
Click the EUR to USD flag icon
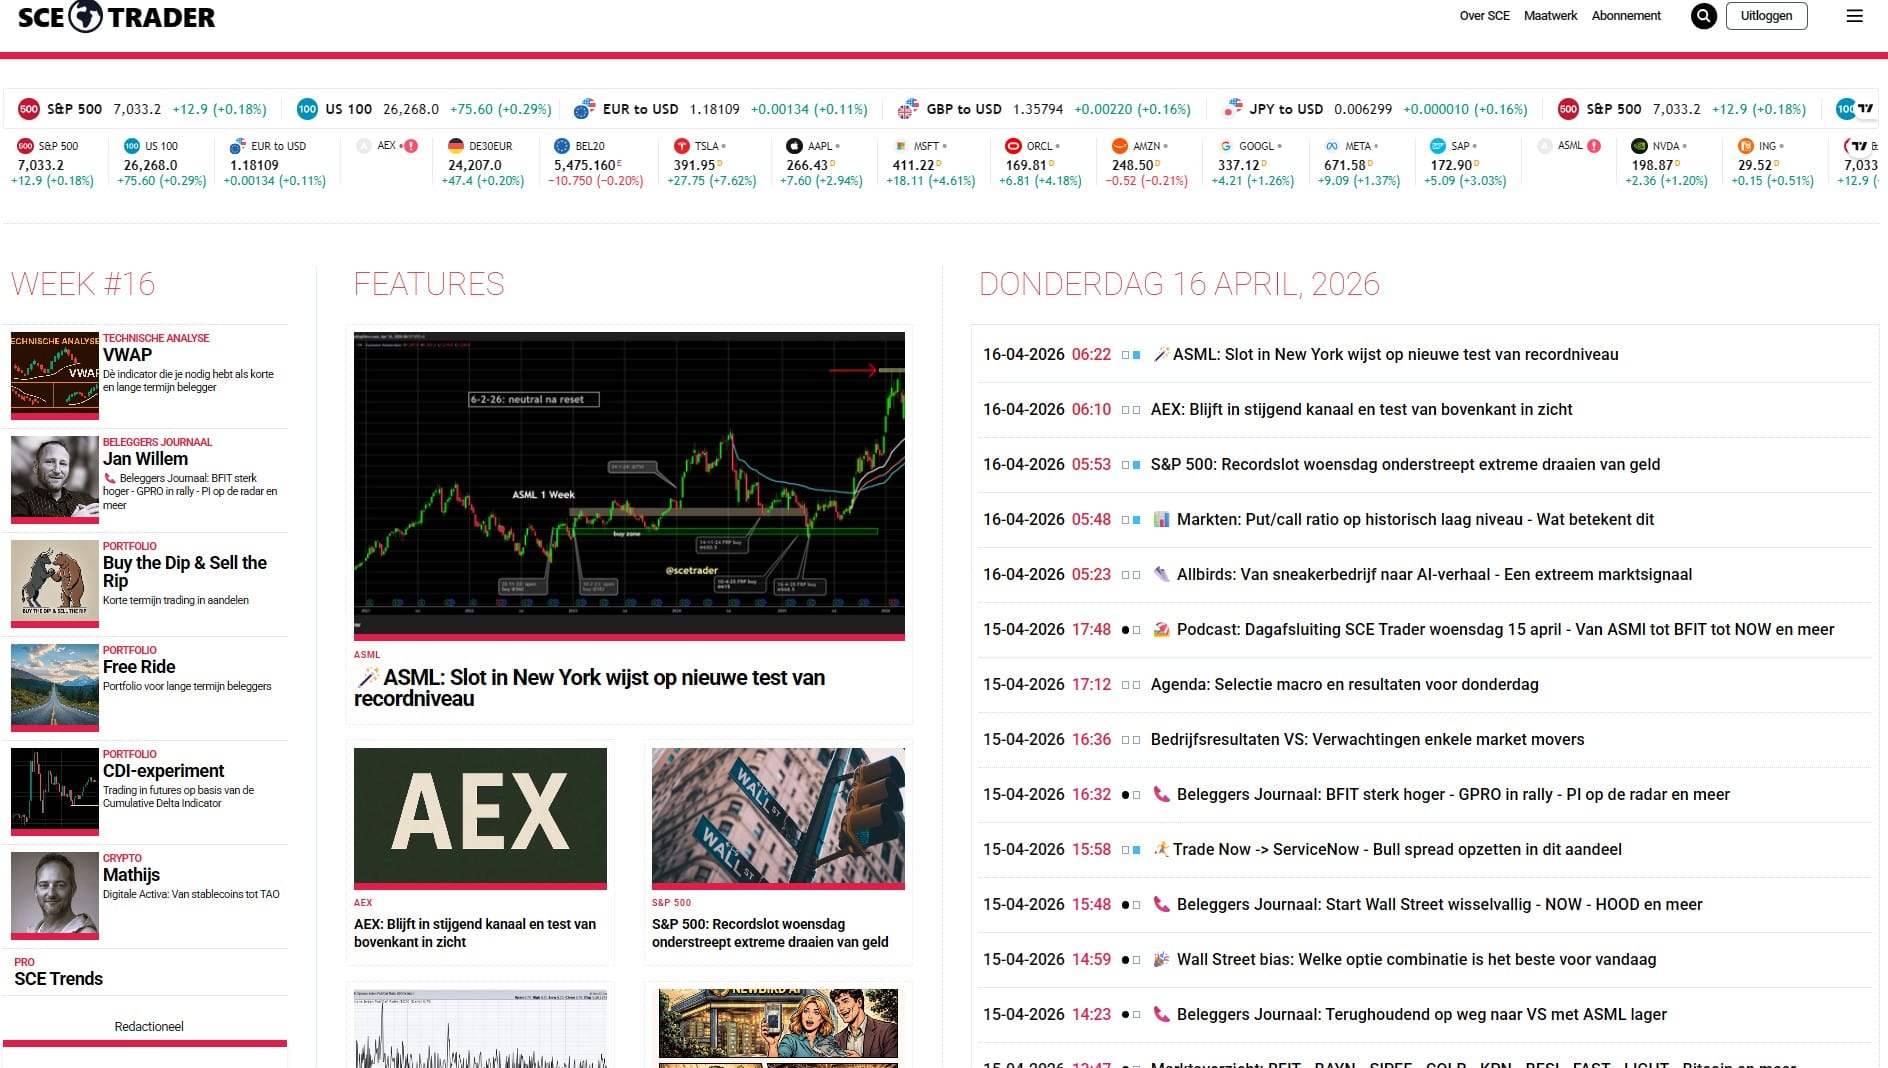(x=586, y=109)
